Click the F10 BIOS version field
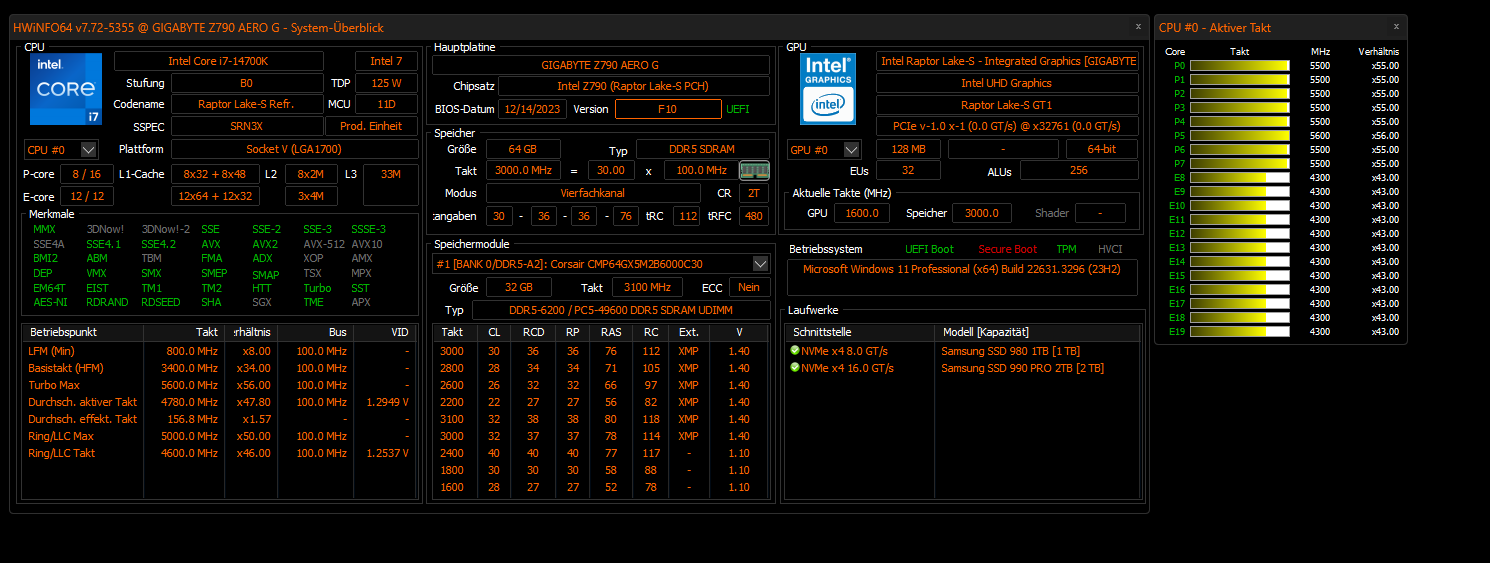Screen dimensions: 1490x563 [668, 109]
